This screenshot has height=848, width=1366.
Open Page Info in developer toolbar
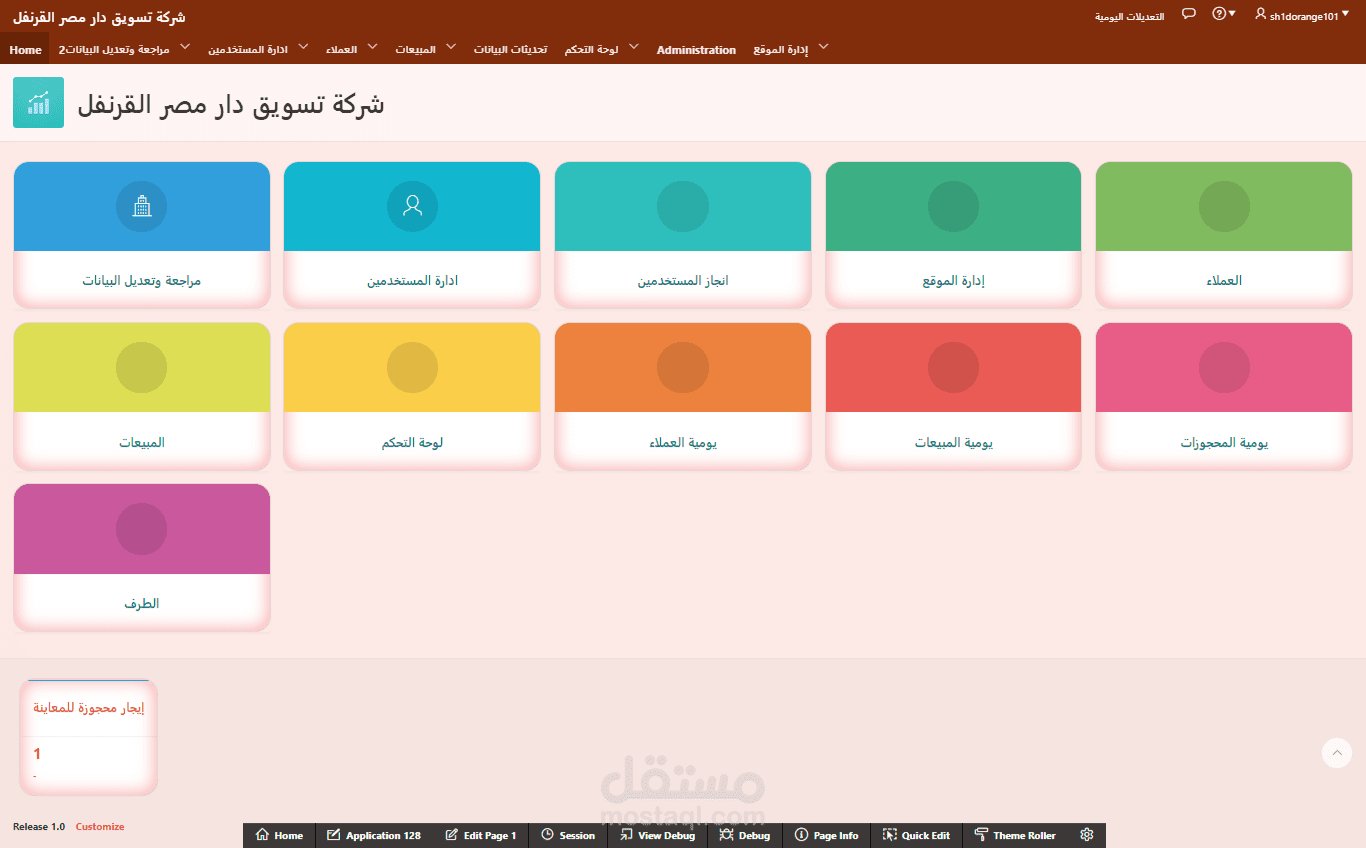click(x=826, y=835)
